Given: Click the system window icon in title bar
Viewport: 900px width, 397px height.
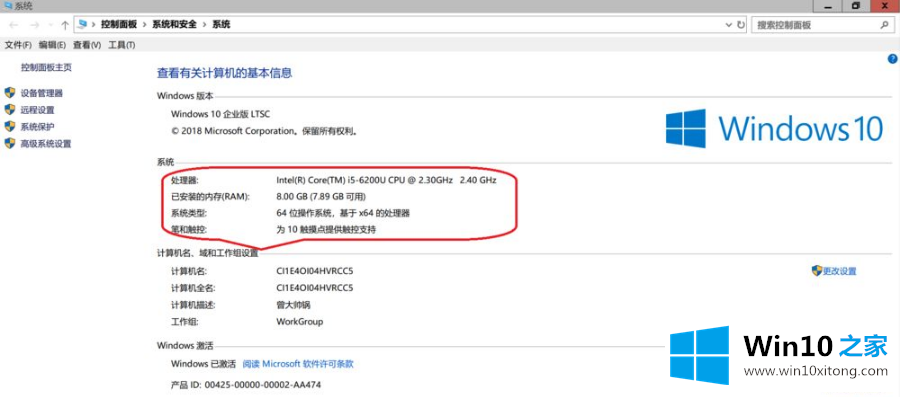Looking at the screenshot, I should pos(7,6).
